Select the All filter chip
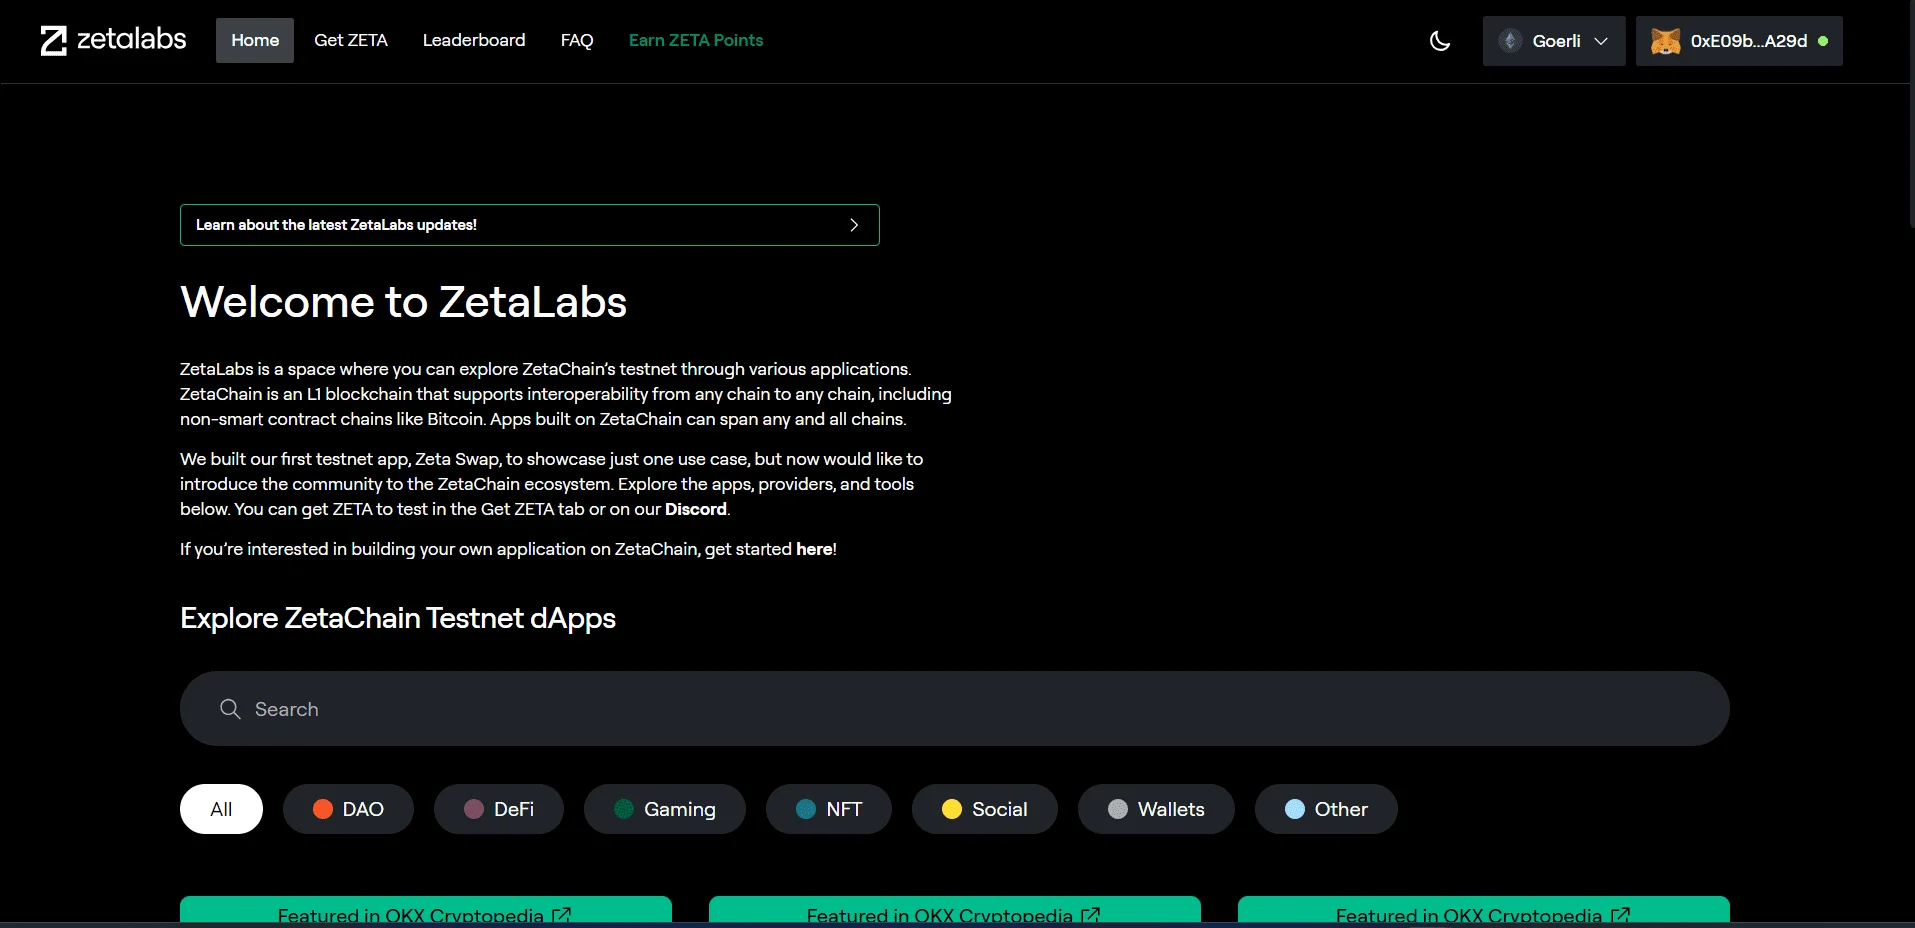 [x=221, y=809]
